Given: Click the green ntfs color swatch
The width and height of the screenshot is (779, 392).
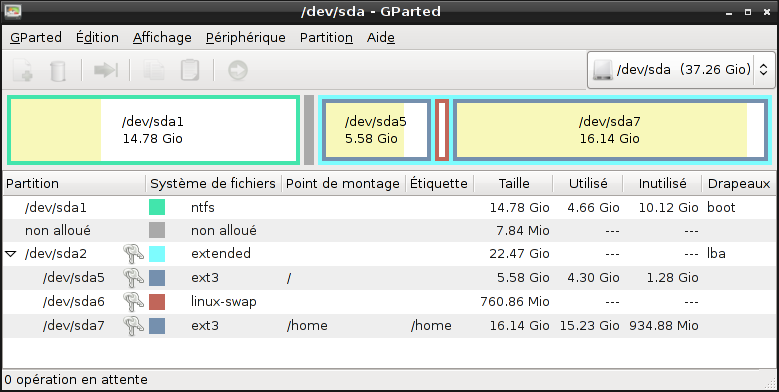Looking at the screenshot, I should click(x=157, y=207).
